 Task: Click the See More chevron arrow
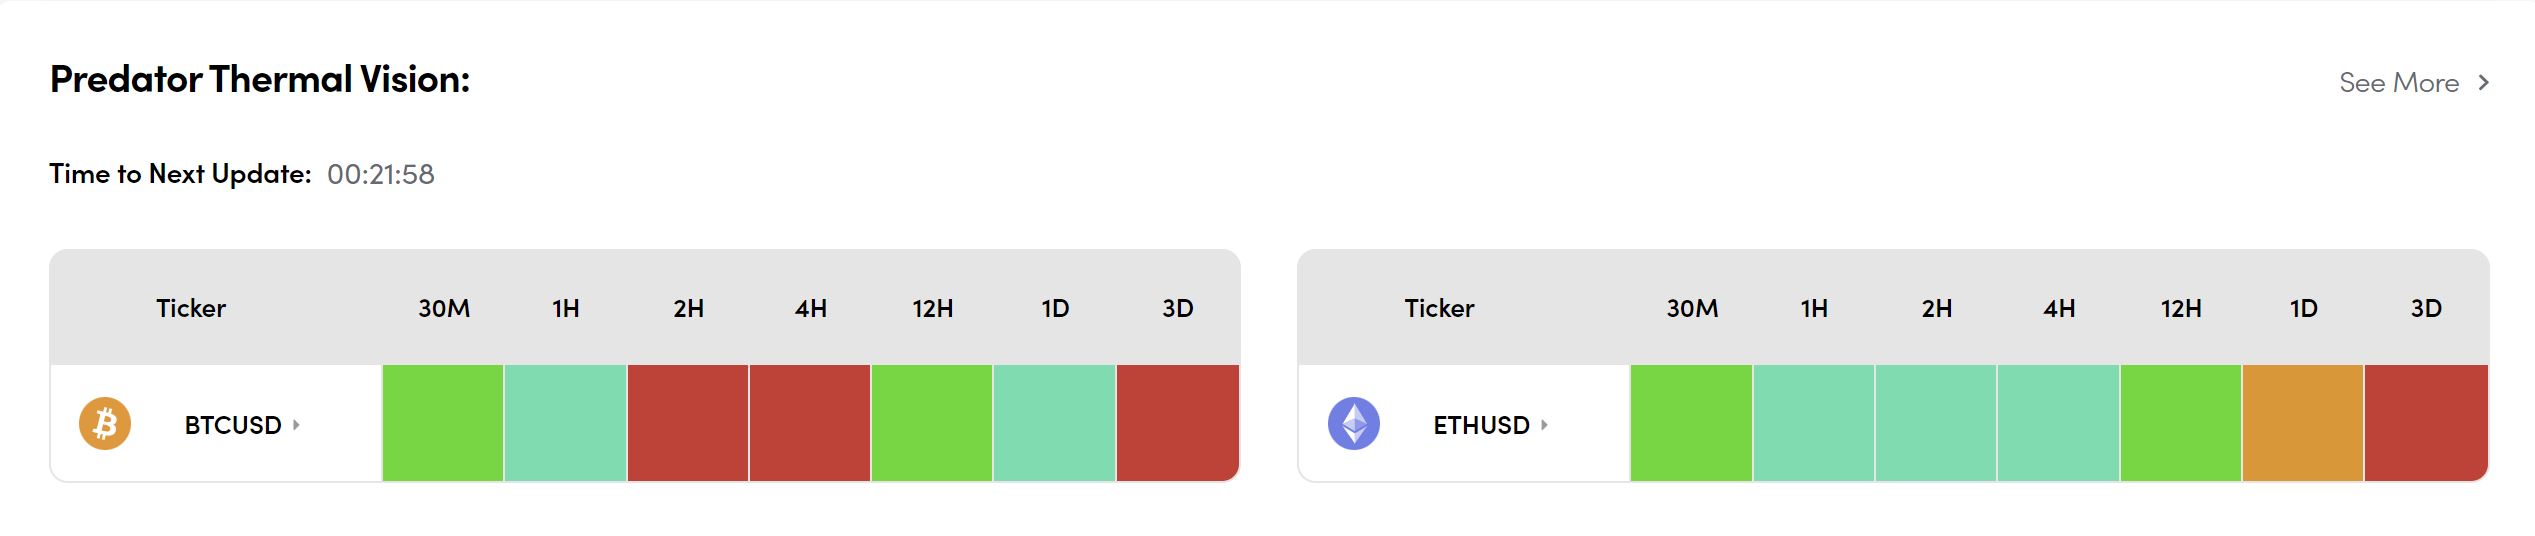[x=2484, y=83]
